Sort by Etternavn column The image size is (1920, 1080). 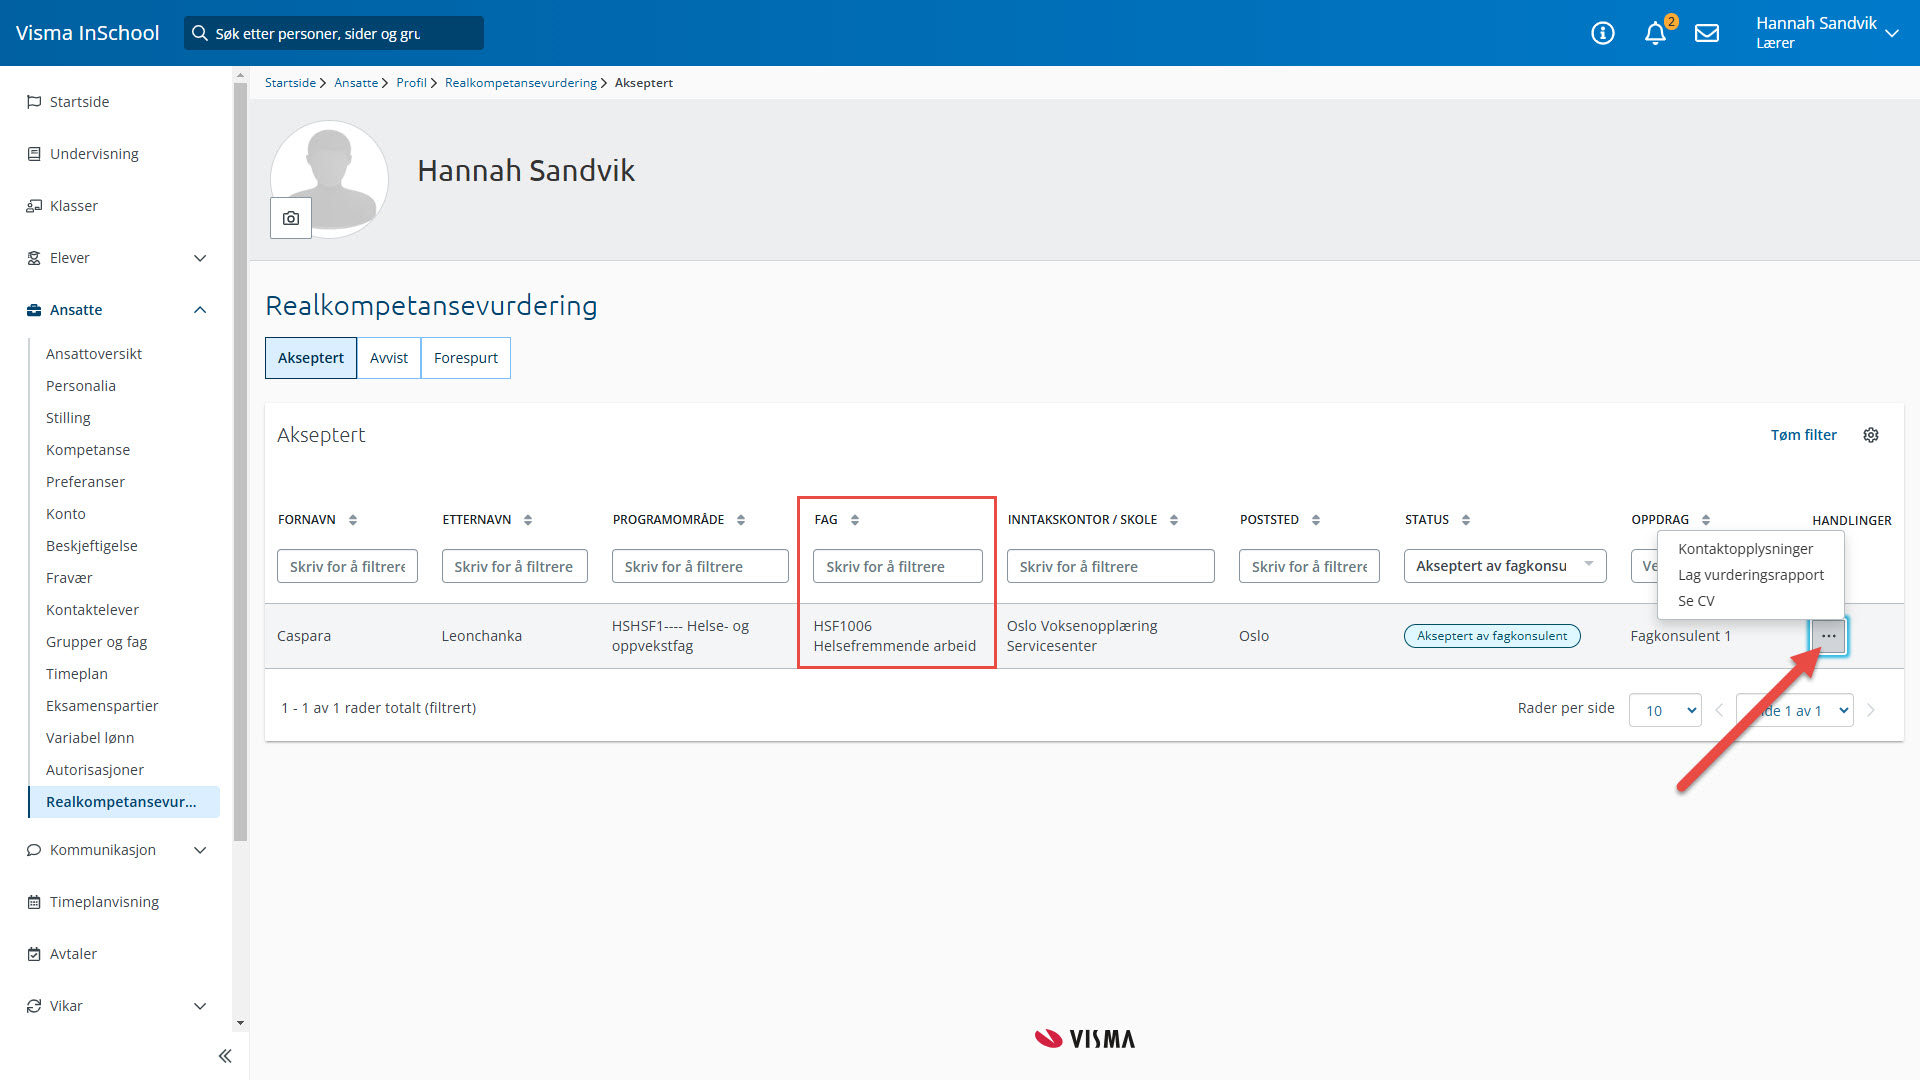tap(528, 520)
